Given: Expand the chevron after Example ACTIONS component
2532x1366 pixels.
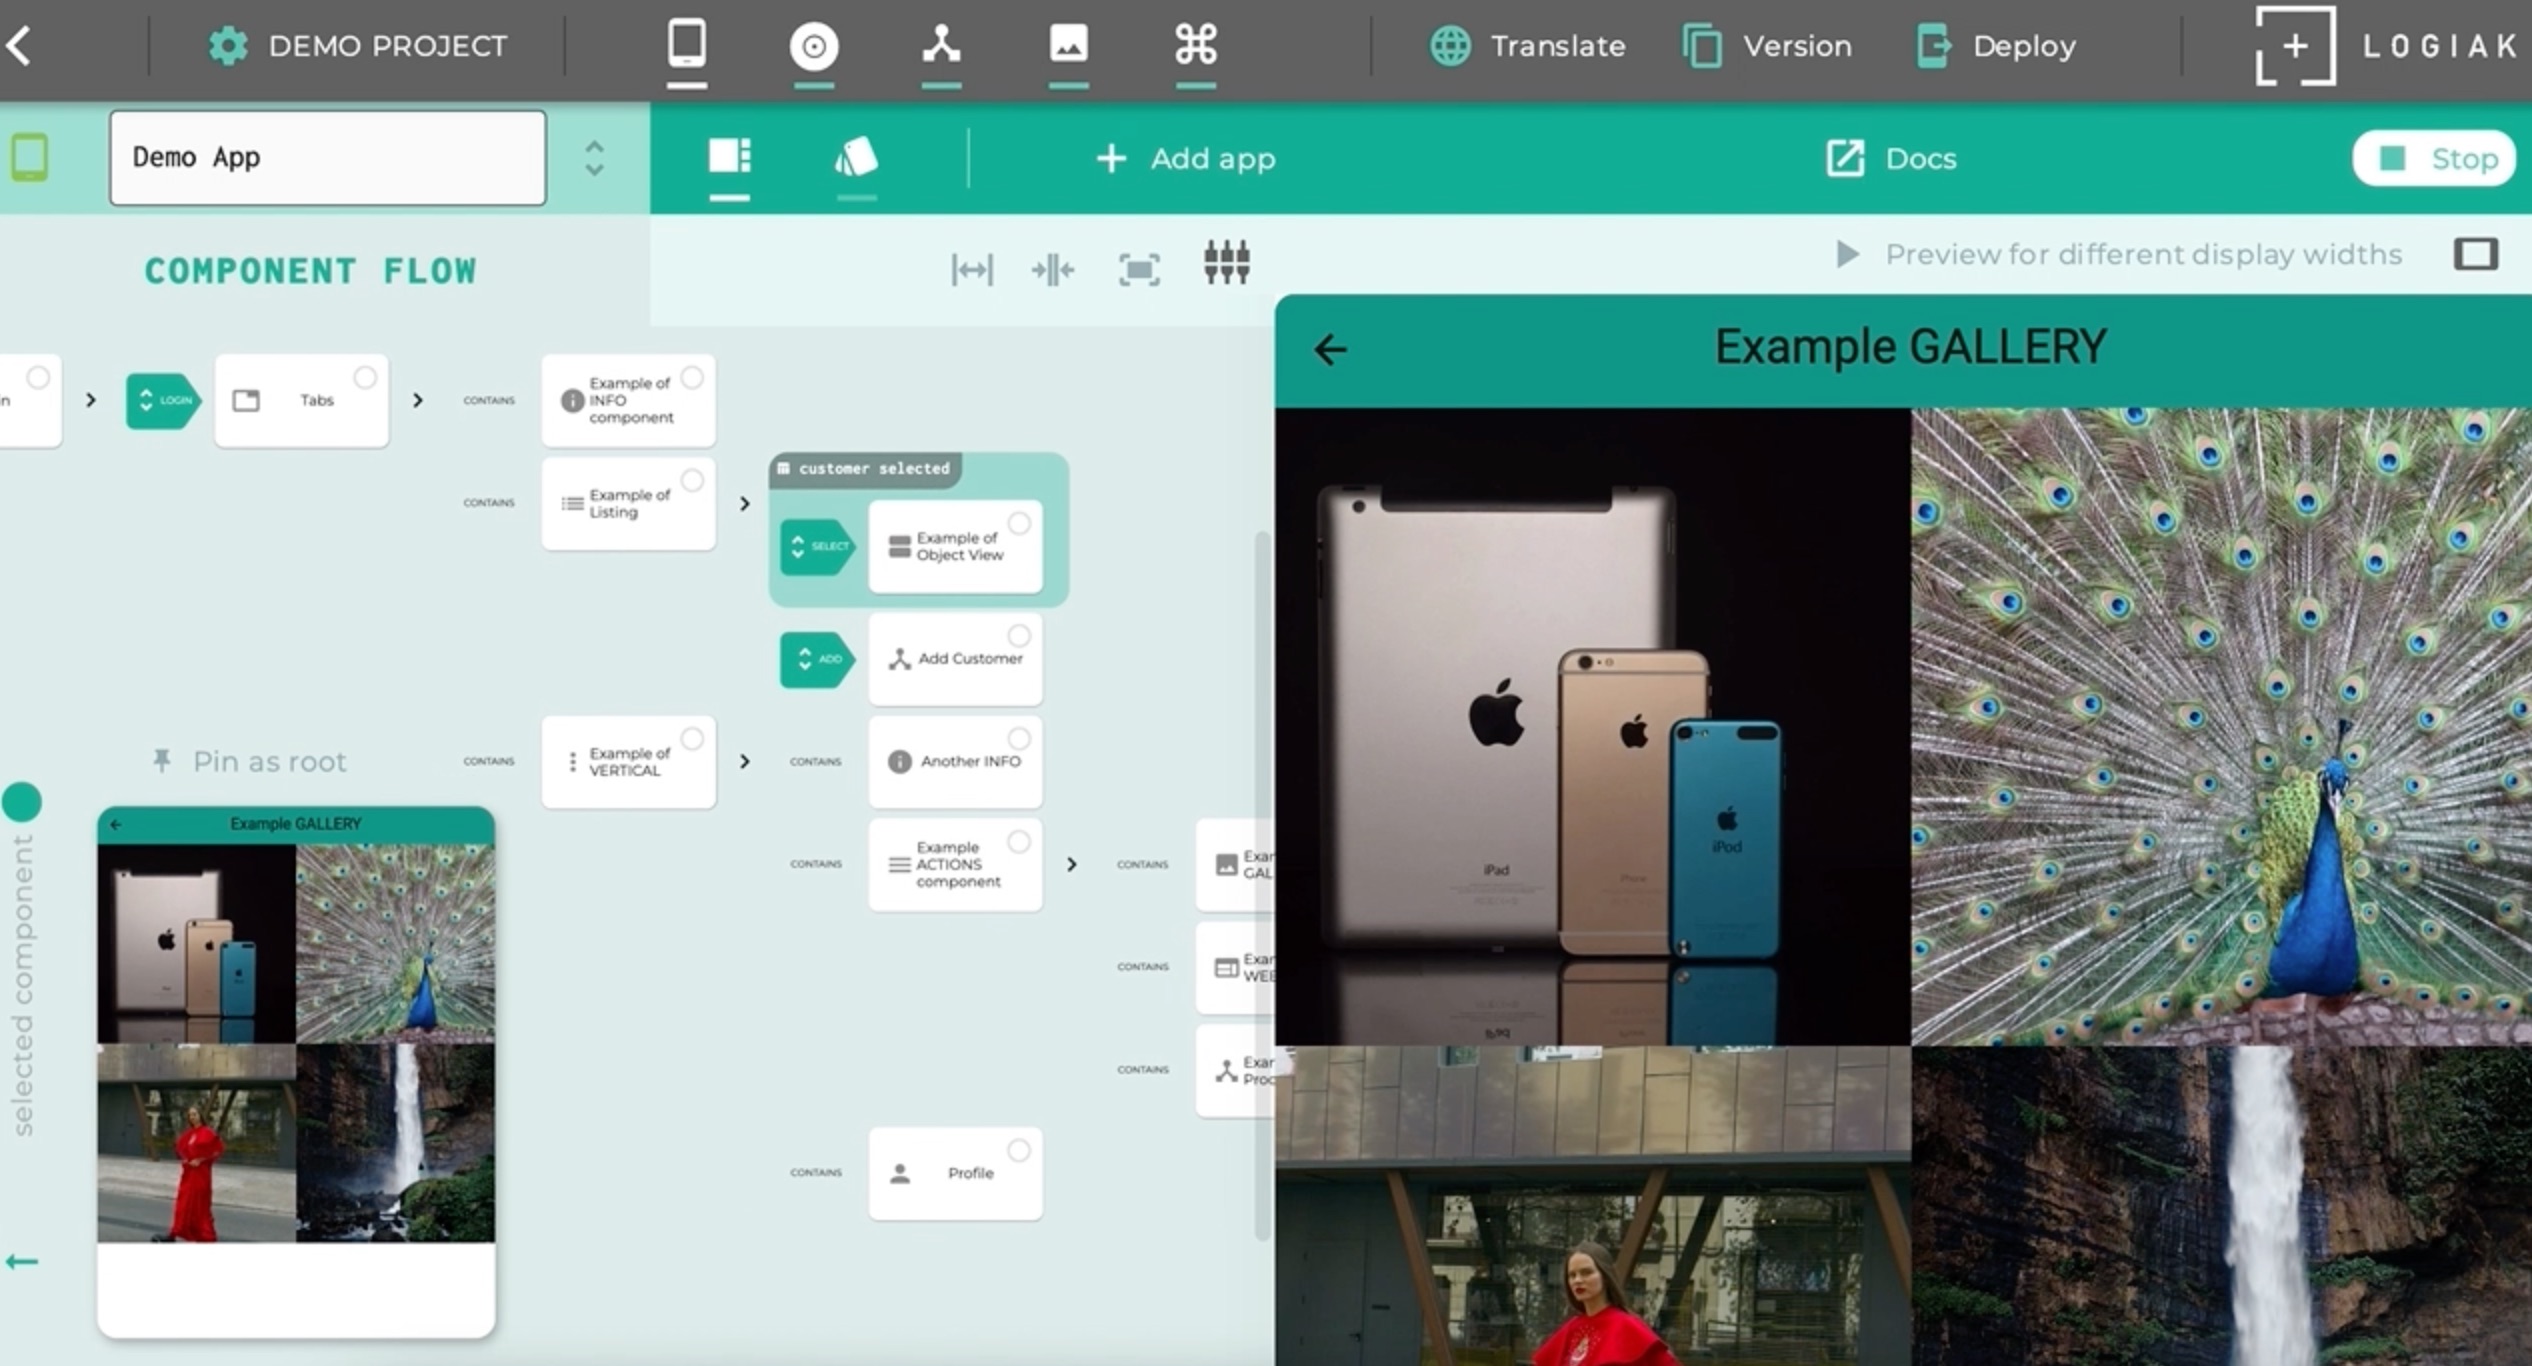Looking at the screenshot, I should click(x=1071, y=864).
